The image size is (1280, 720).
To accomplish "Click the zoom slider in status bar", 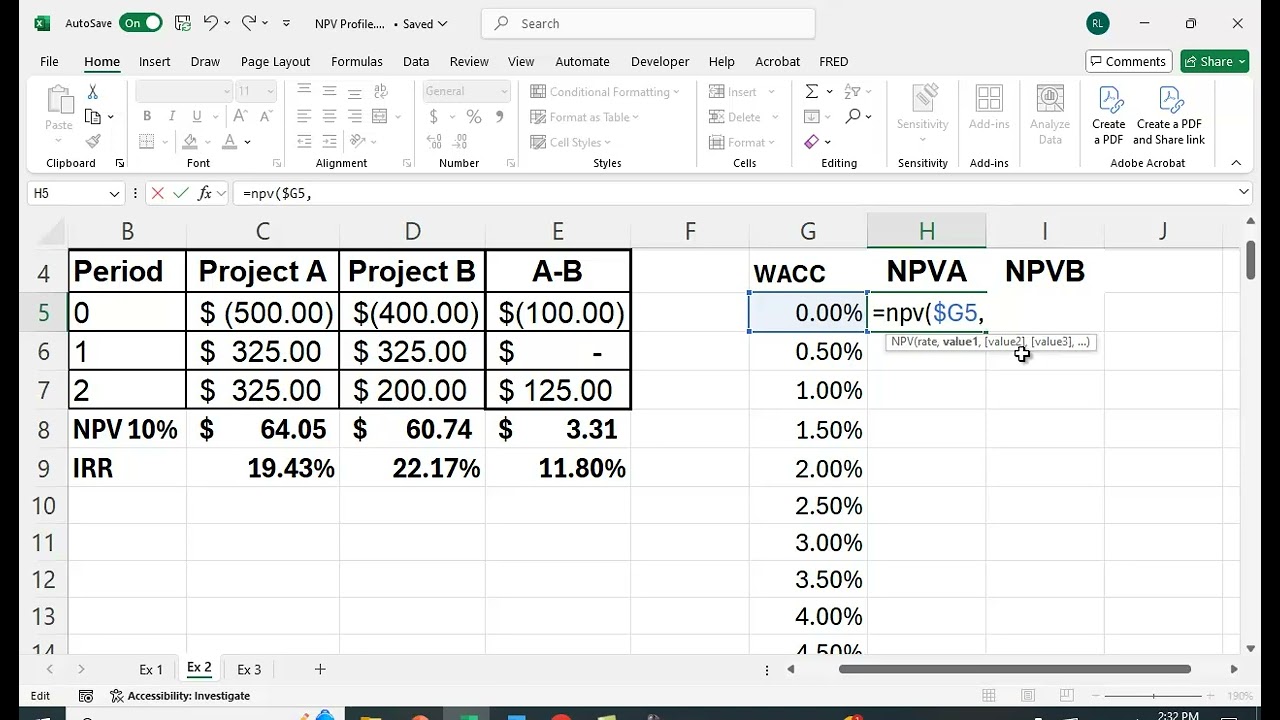I will [1153, 695].
